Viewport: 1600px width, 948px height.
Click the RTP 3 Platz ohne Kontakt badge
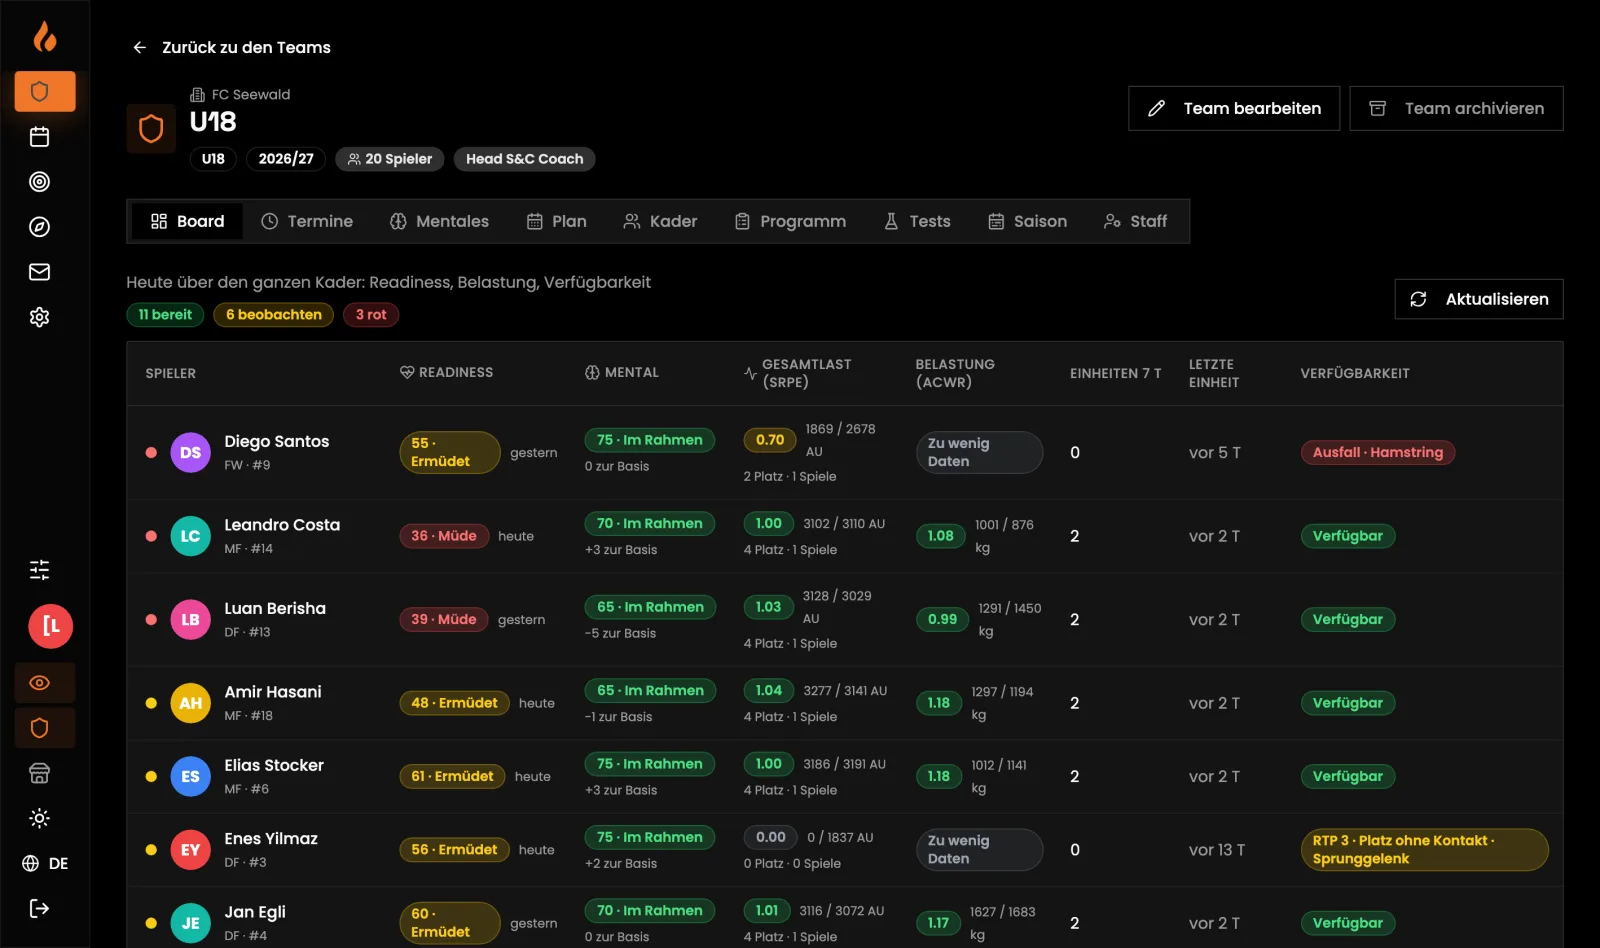[1424, 849]
